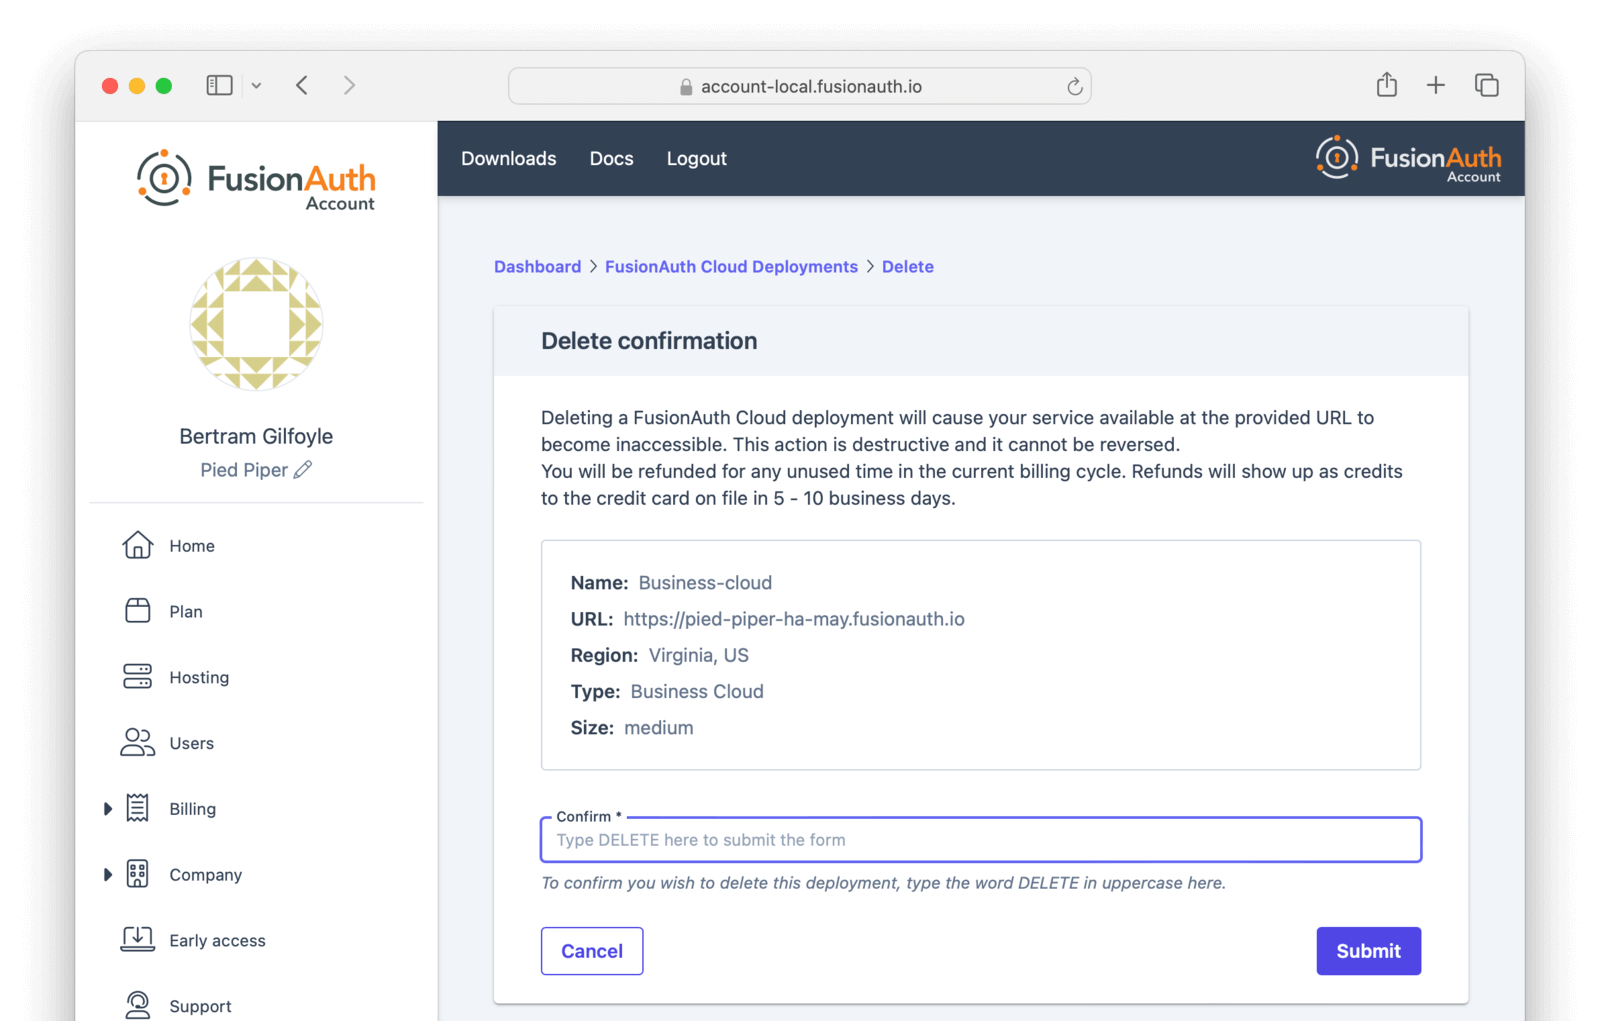Select the Hosting server icon
Image resolution: width=1600 pixels, height=1021 pixels.
(138, 677)
